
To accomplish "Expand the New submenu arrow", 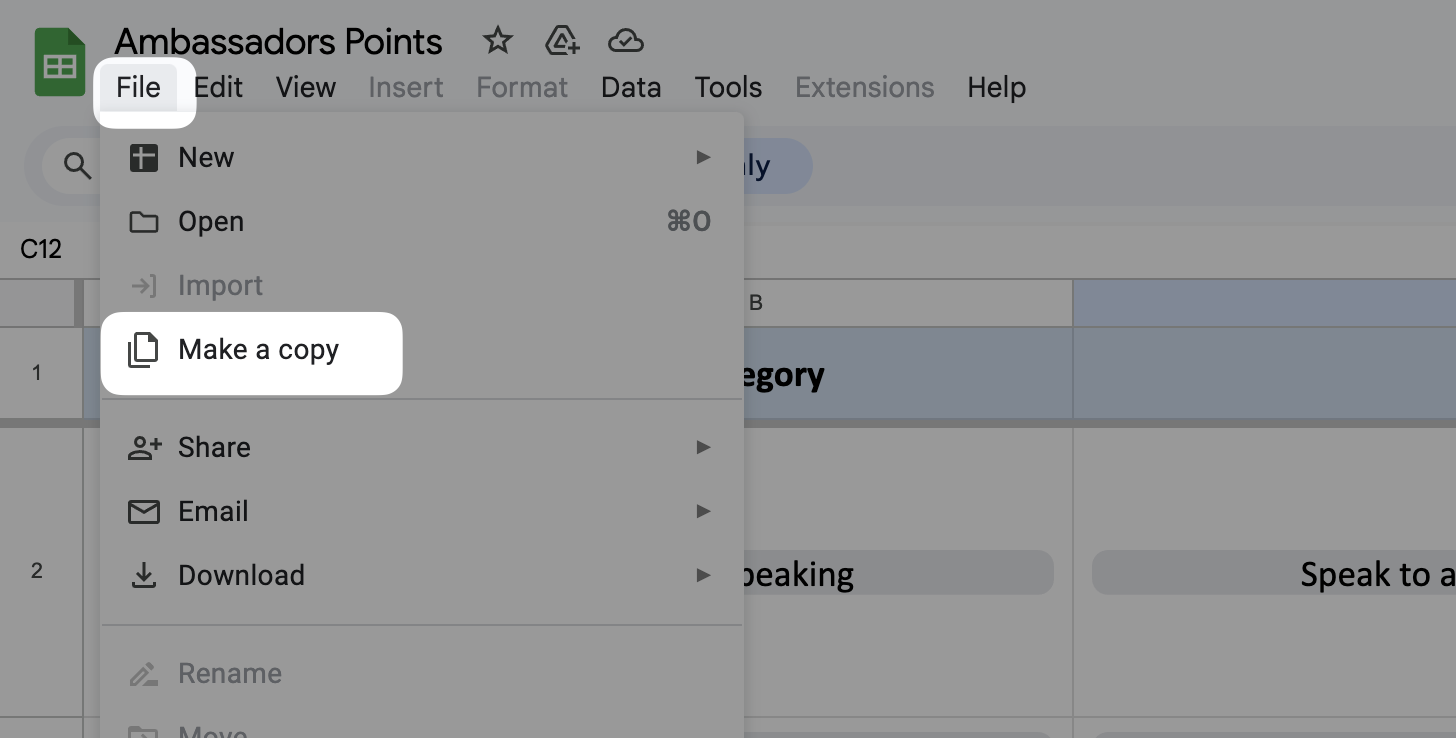I will point(704,157).
